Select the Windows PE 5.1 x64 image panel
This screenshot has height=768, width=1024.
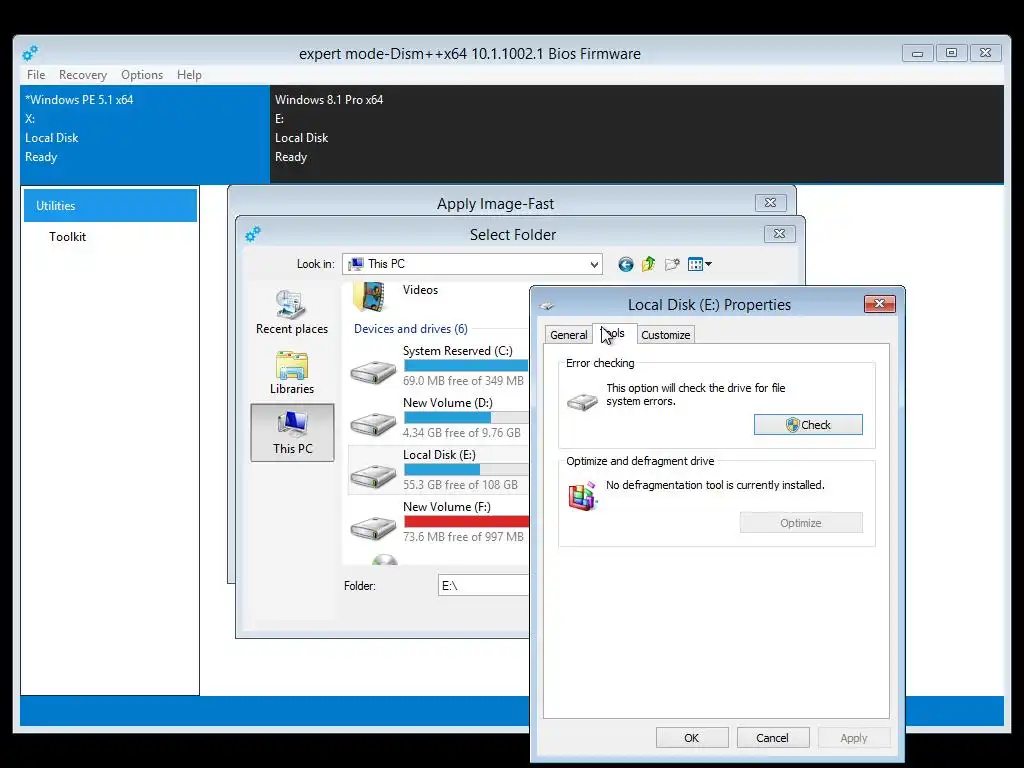(x=145, y=134)
